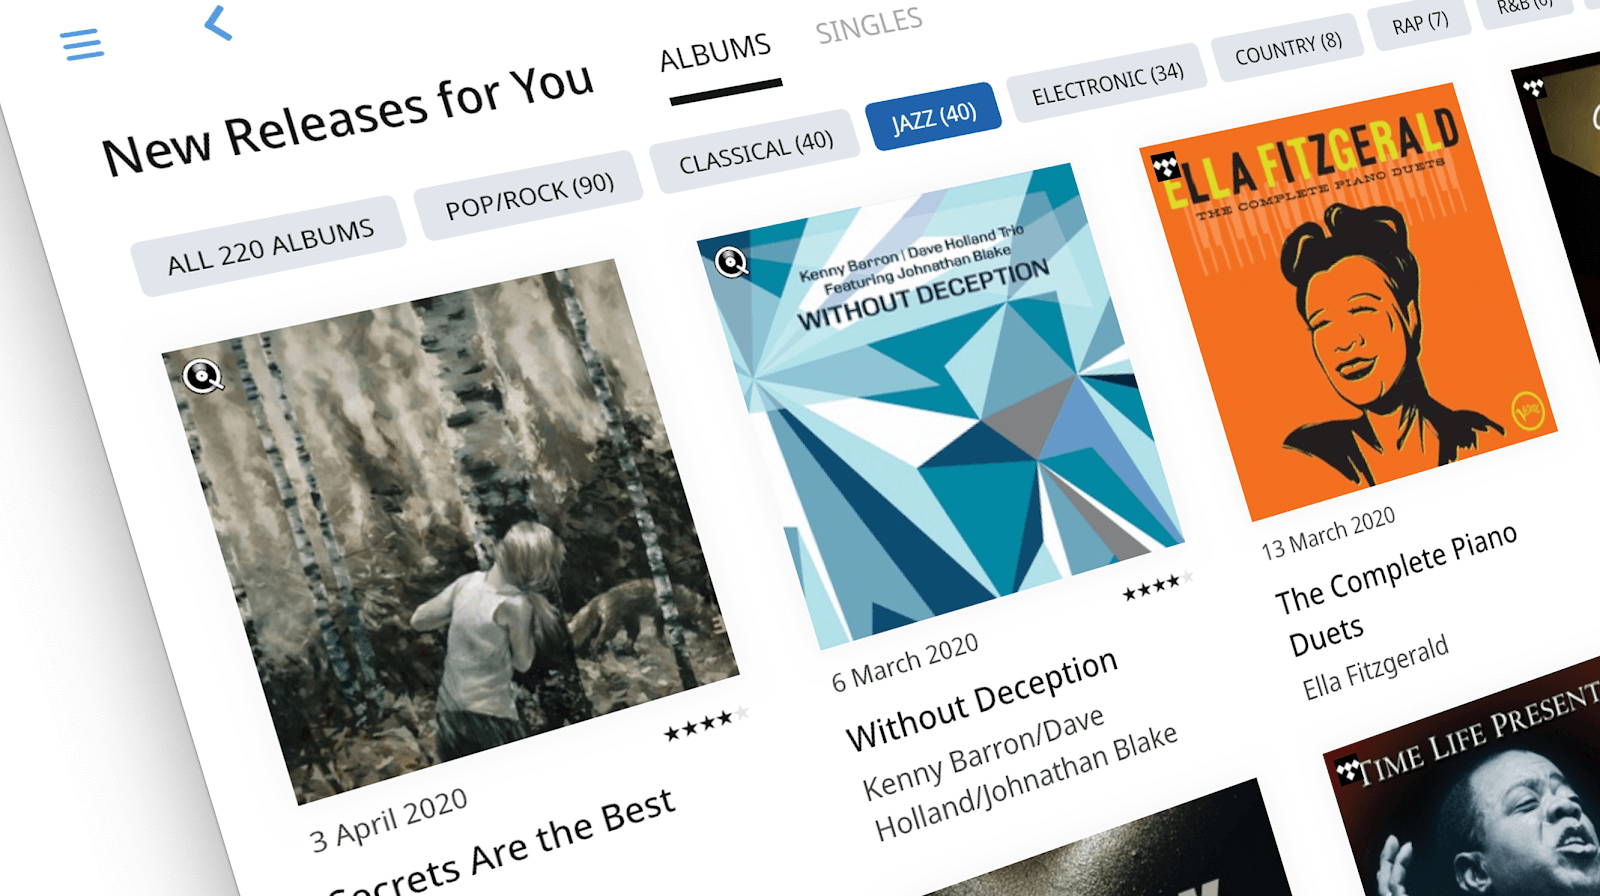Click Qobuz icon on Secrets Are the Best cover
1600x896 pixels.
[x=203, y=375]
